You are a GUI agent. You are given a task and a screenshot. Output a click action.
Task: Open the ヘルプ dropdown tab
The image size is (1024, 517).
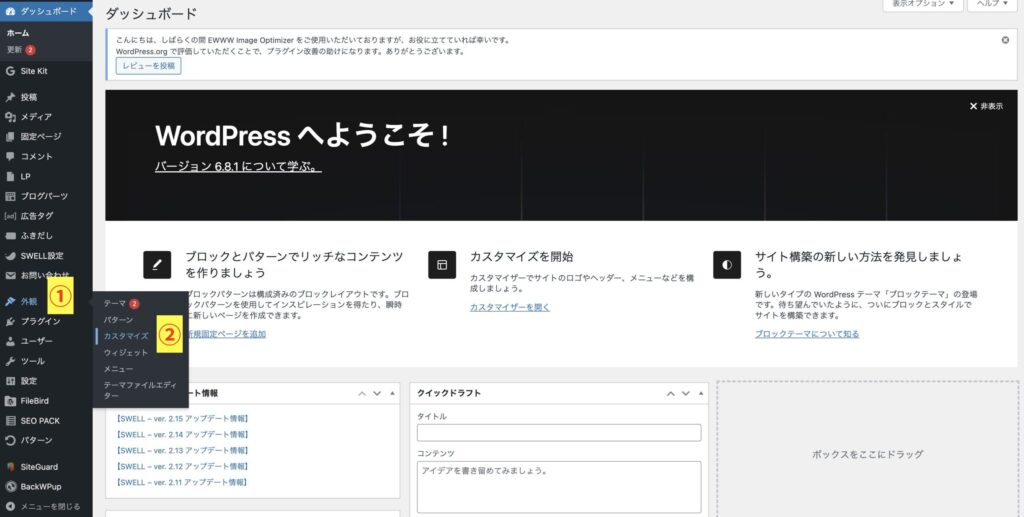[992, 5]
